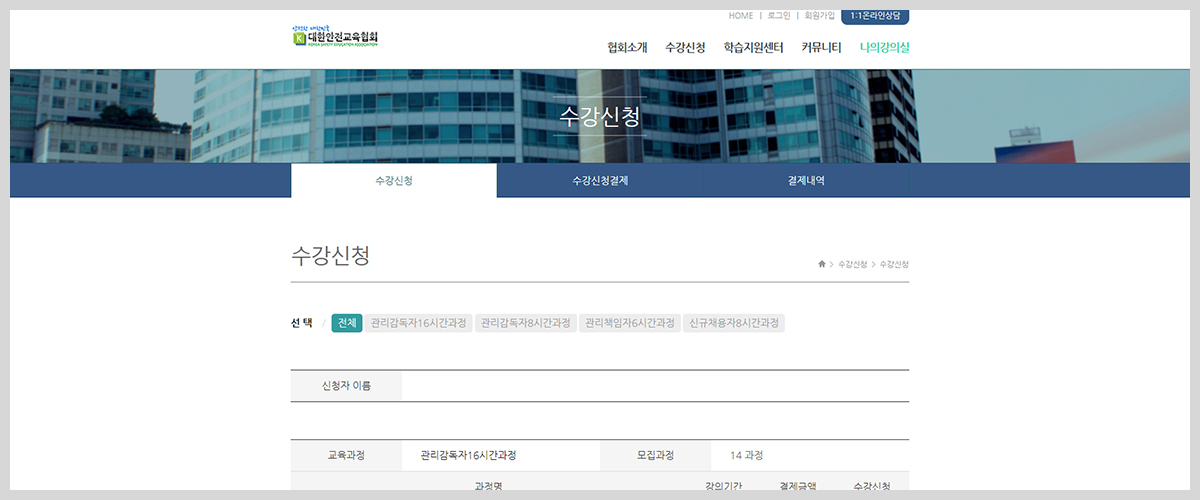Select 수강신청 in the main navigation
Screen dimensions: 1200x500
[685, 47]
